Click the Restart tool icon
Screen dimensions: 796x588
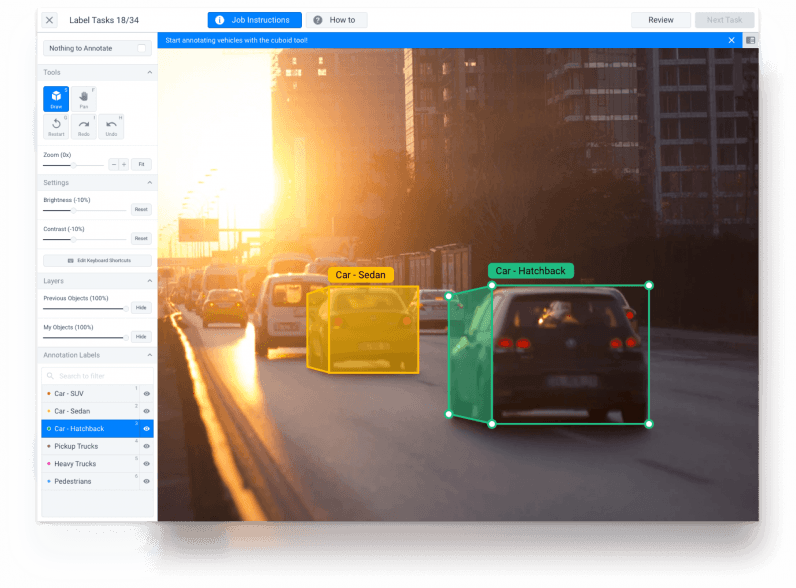(x=56, y=127)
